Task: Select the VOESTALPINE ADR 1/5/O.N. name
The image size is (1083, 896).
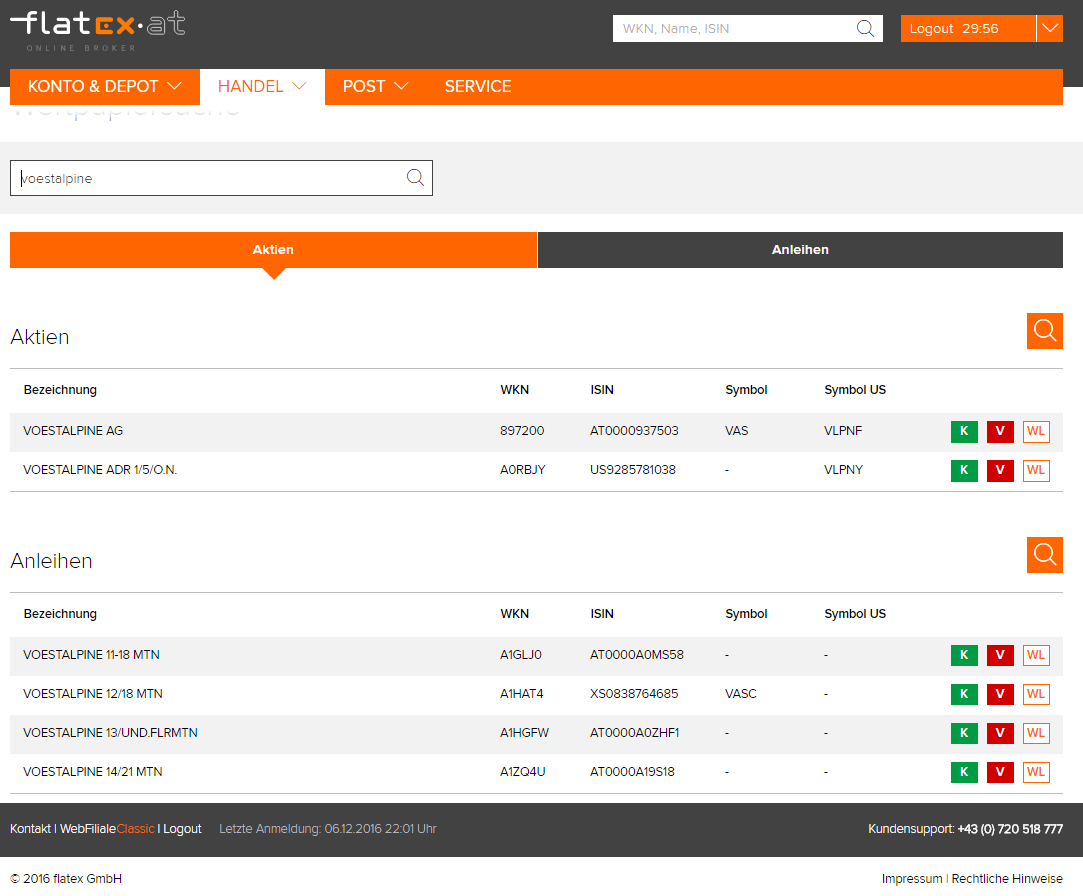Action: click(100, 470)
